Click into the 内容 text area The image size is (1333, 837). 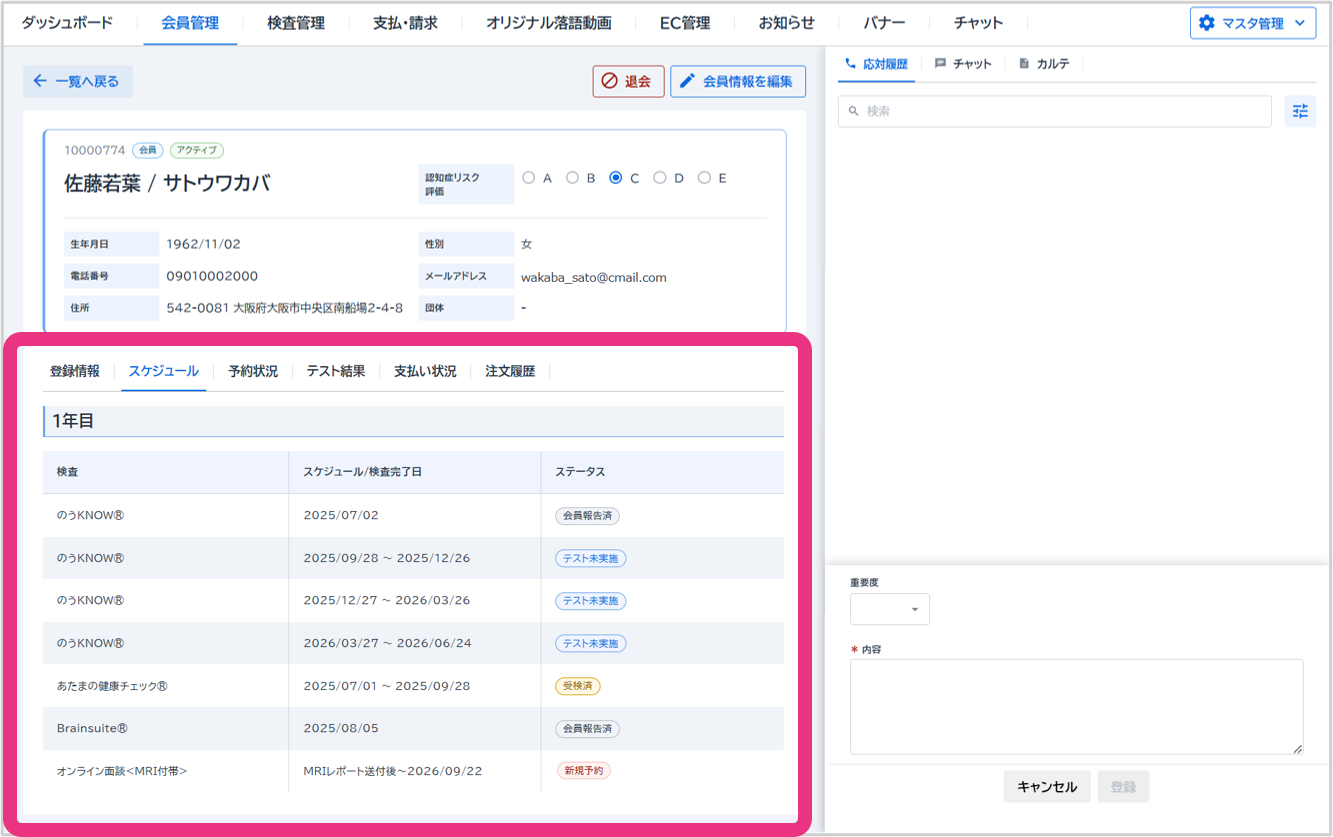[x=1076, y=706]
